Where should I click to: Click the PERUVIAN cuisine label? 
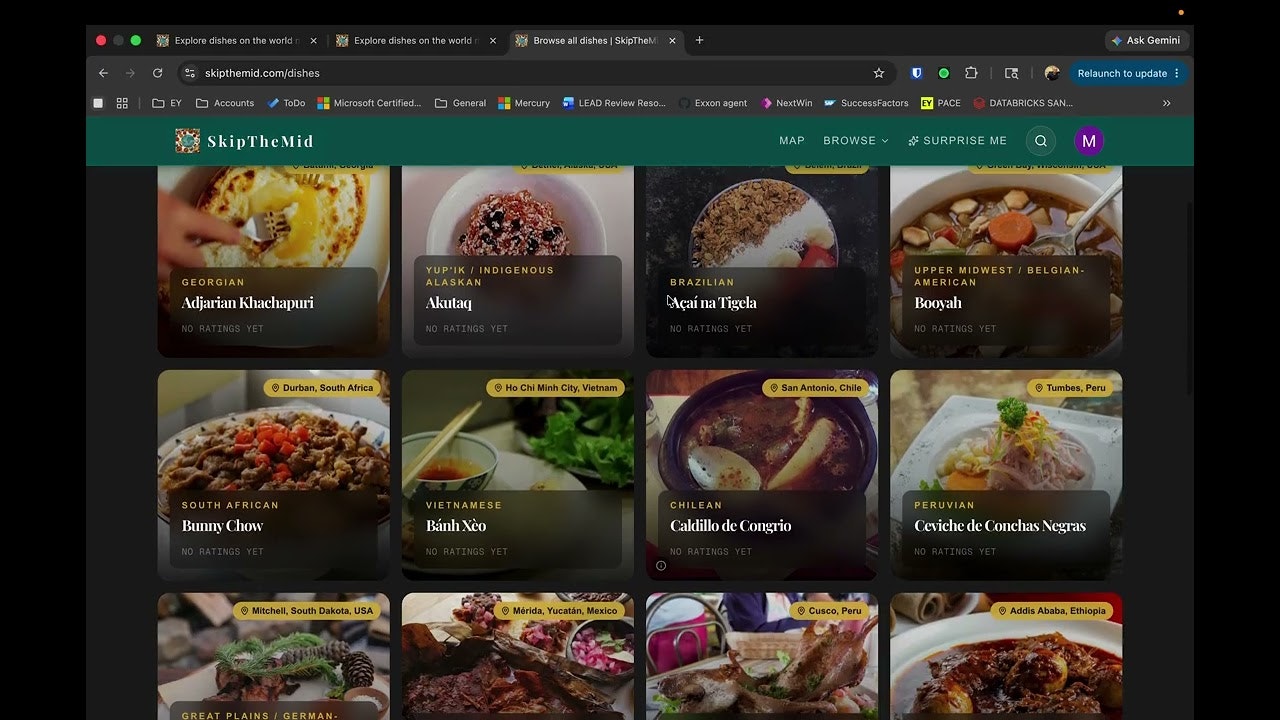click(944, 505)
